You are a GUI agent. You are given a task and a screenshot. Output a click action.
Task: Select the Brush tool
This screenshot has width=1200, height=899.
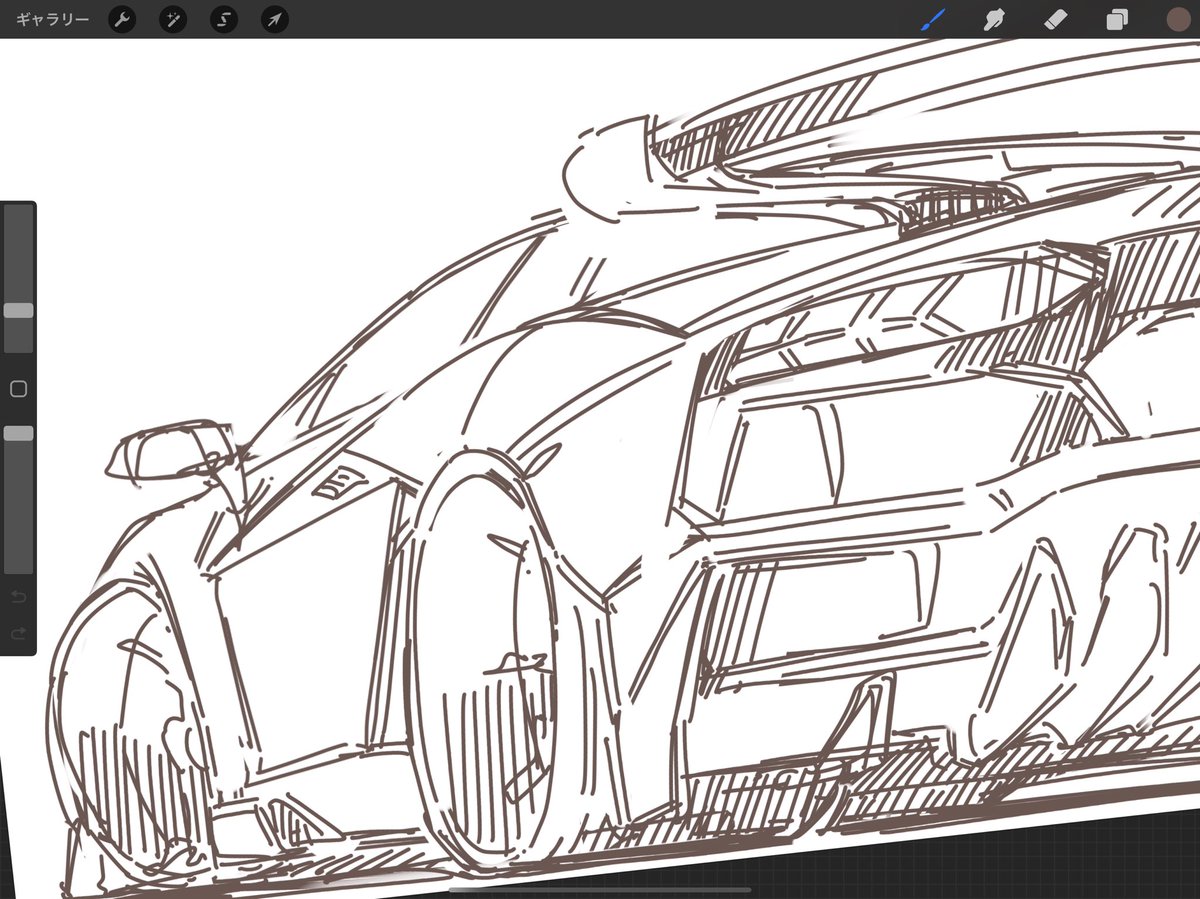933,19
